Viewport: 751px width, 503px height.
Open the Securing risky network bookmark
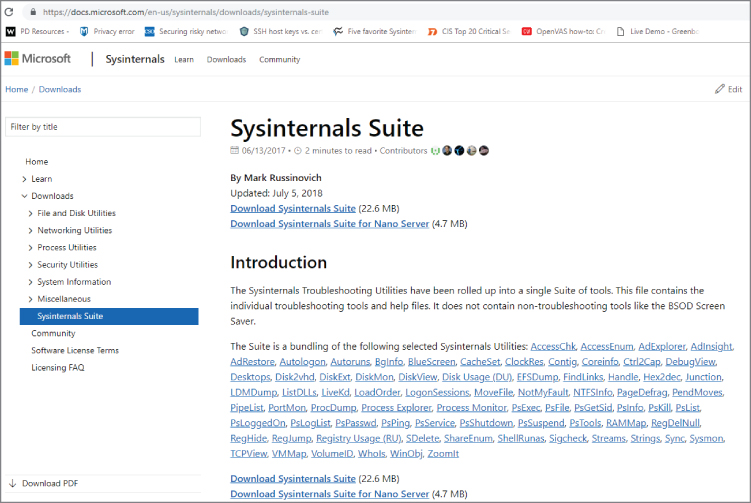186,31
